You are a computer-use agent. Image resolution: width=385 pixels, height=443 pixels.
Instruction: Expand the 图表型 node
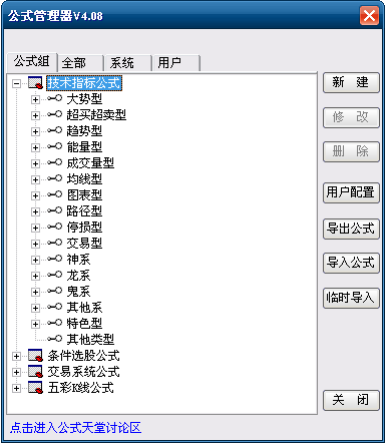coord(35,195)
